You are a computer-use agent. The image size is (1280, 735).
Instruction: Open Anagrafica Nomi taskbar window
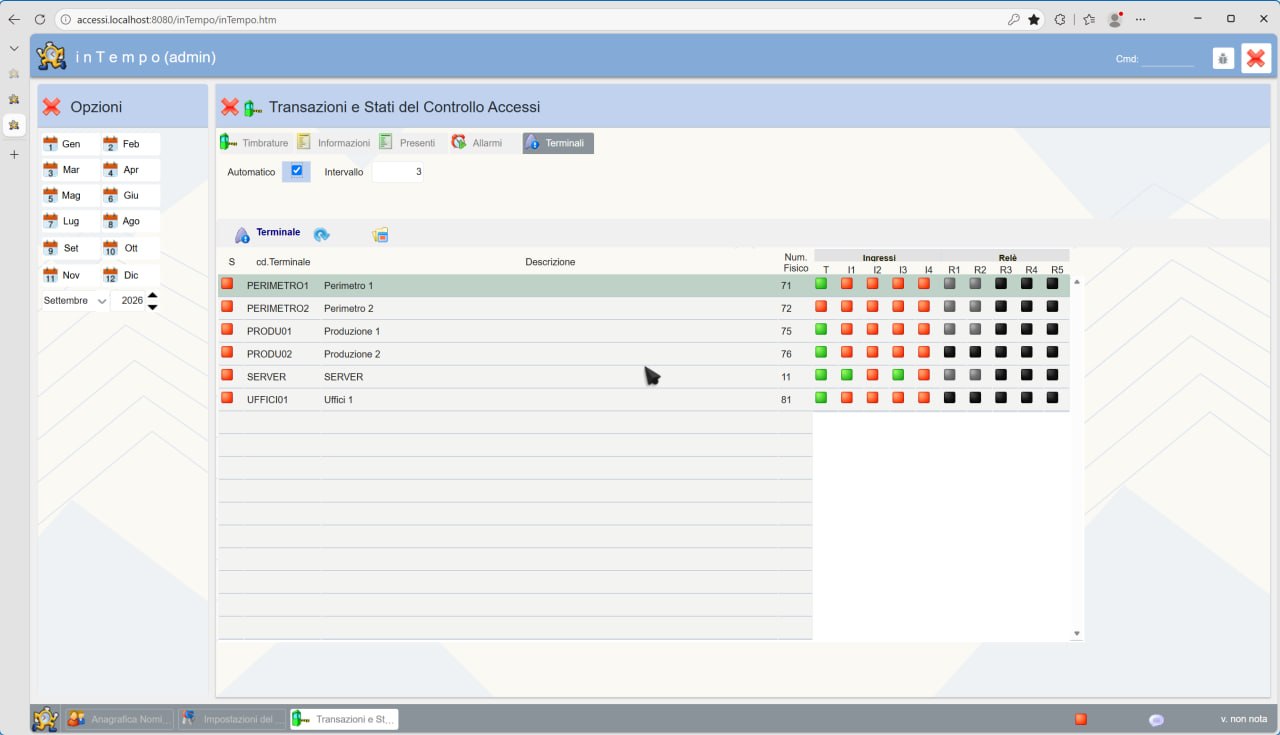(119, 719)
